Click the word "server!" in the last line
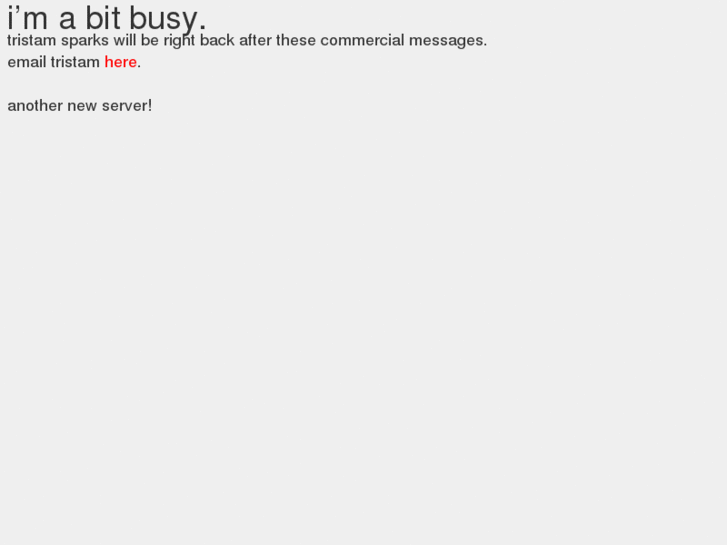This screenshot has height=545, width=727. [127, 105]
